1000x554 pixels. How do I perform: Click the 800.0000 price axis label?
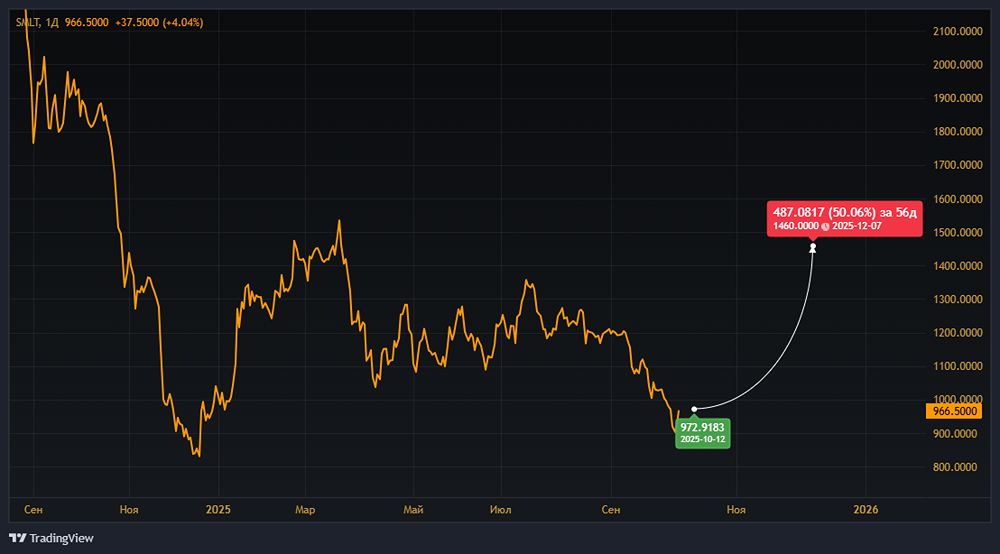954,467
